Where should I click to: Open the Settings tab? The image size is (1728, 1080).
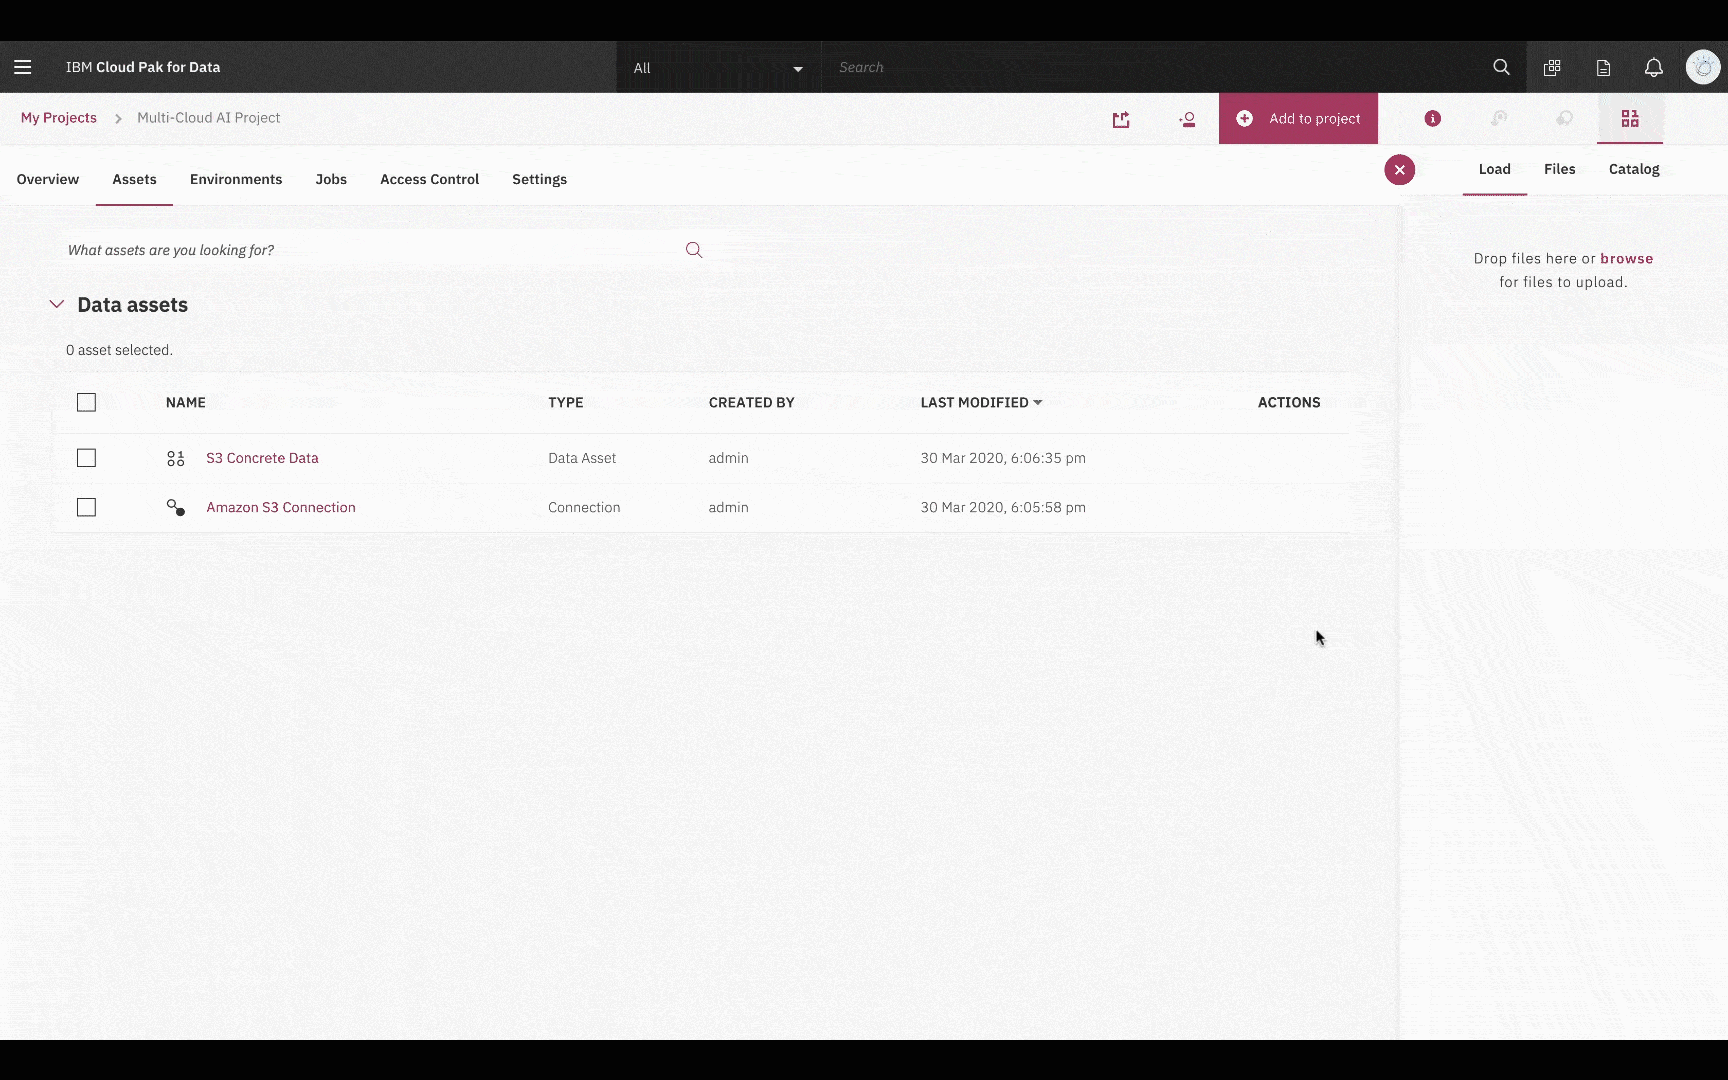point(539,179)
